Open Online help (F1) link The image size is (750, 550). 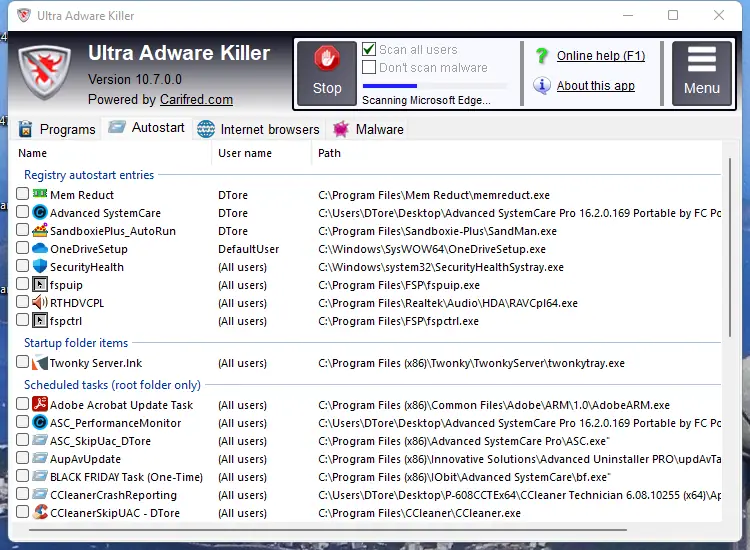(601, 56)
